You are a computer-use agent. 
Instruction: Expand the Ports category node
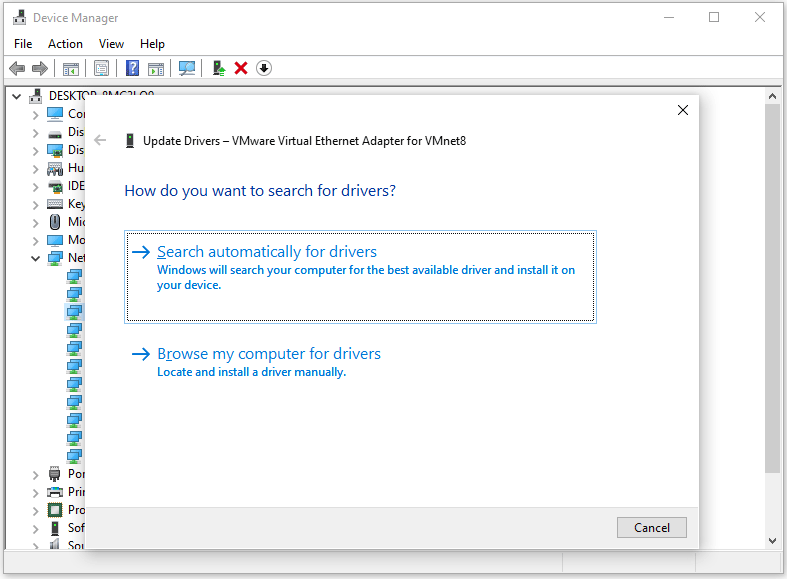pos(35,474)
